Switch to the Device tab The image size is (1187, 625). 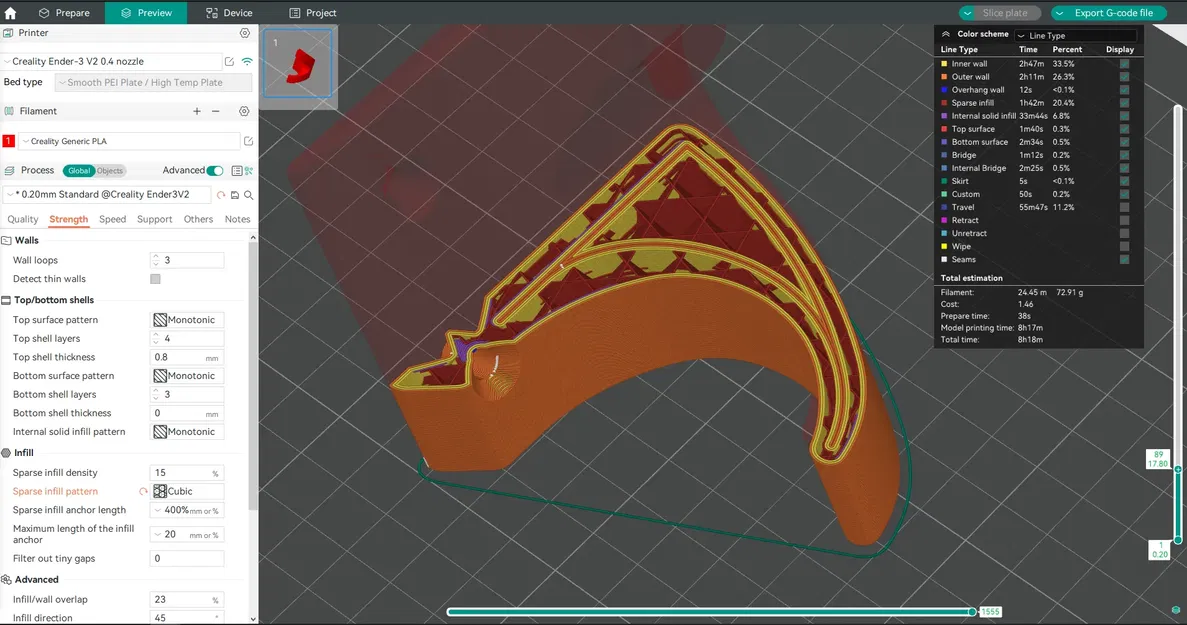229,13
